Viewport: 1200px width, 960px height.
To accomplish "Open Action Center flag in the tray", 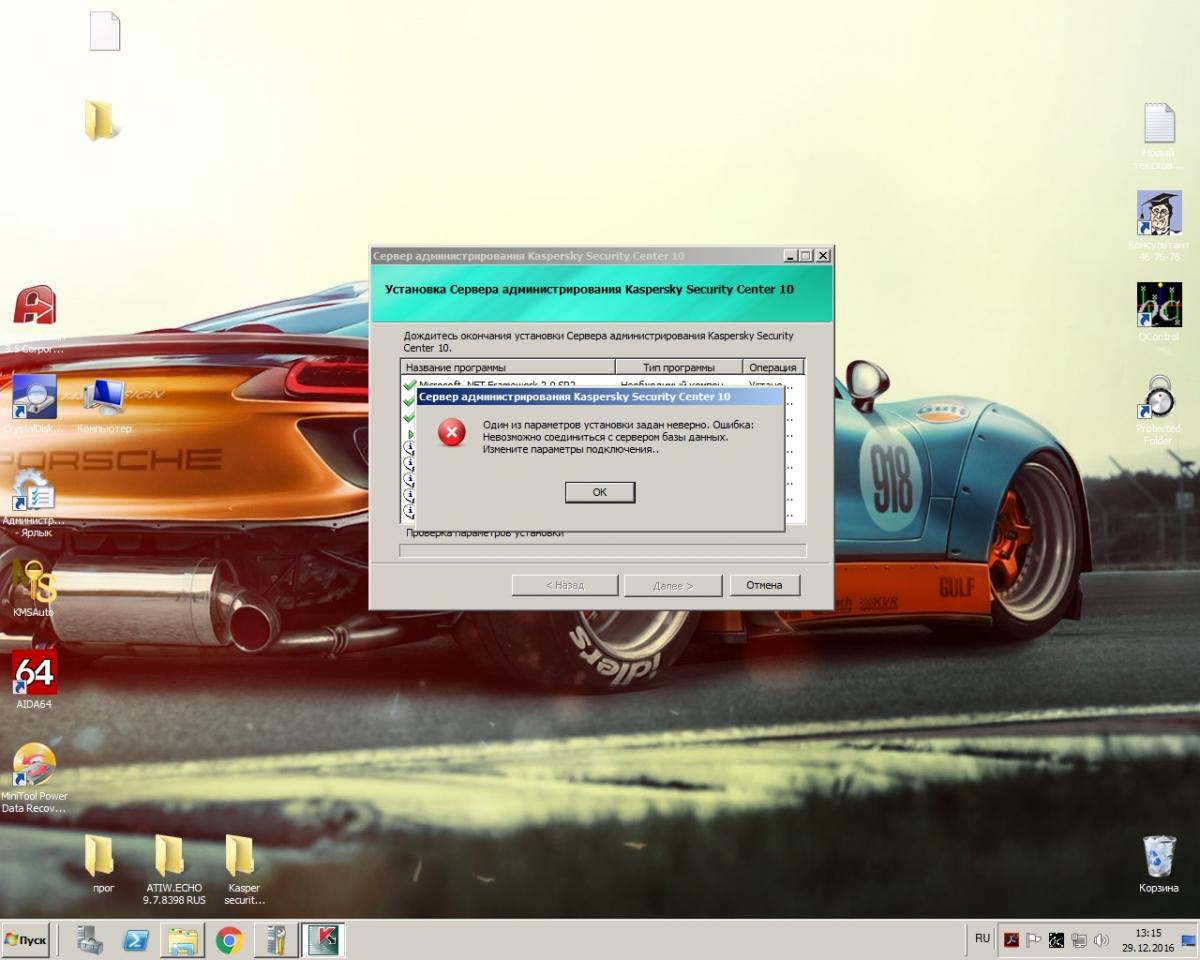I will coord(1034,940).
